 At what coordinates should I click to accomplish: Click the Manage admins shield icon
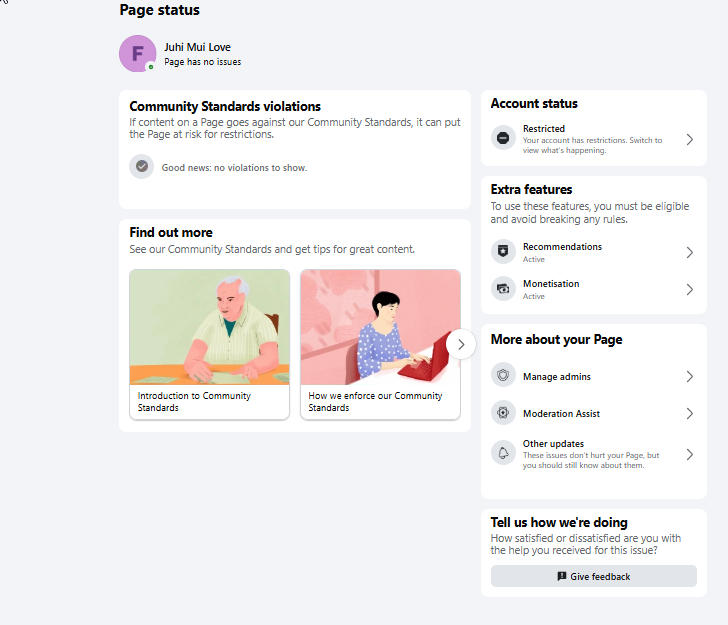503,375
